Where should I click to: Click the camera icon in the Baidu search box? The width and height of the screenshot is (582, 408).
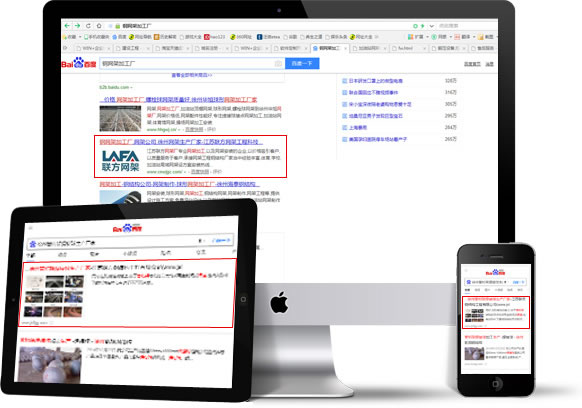pos(278,64)
